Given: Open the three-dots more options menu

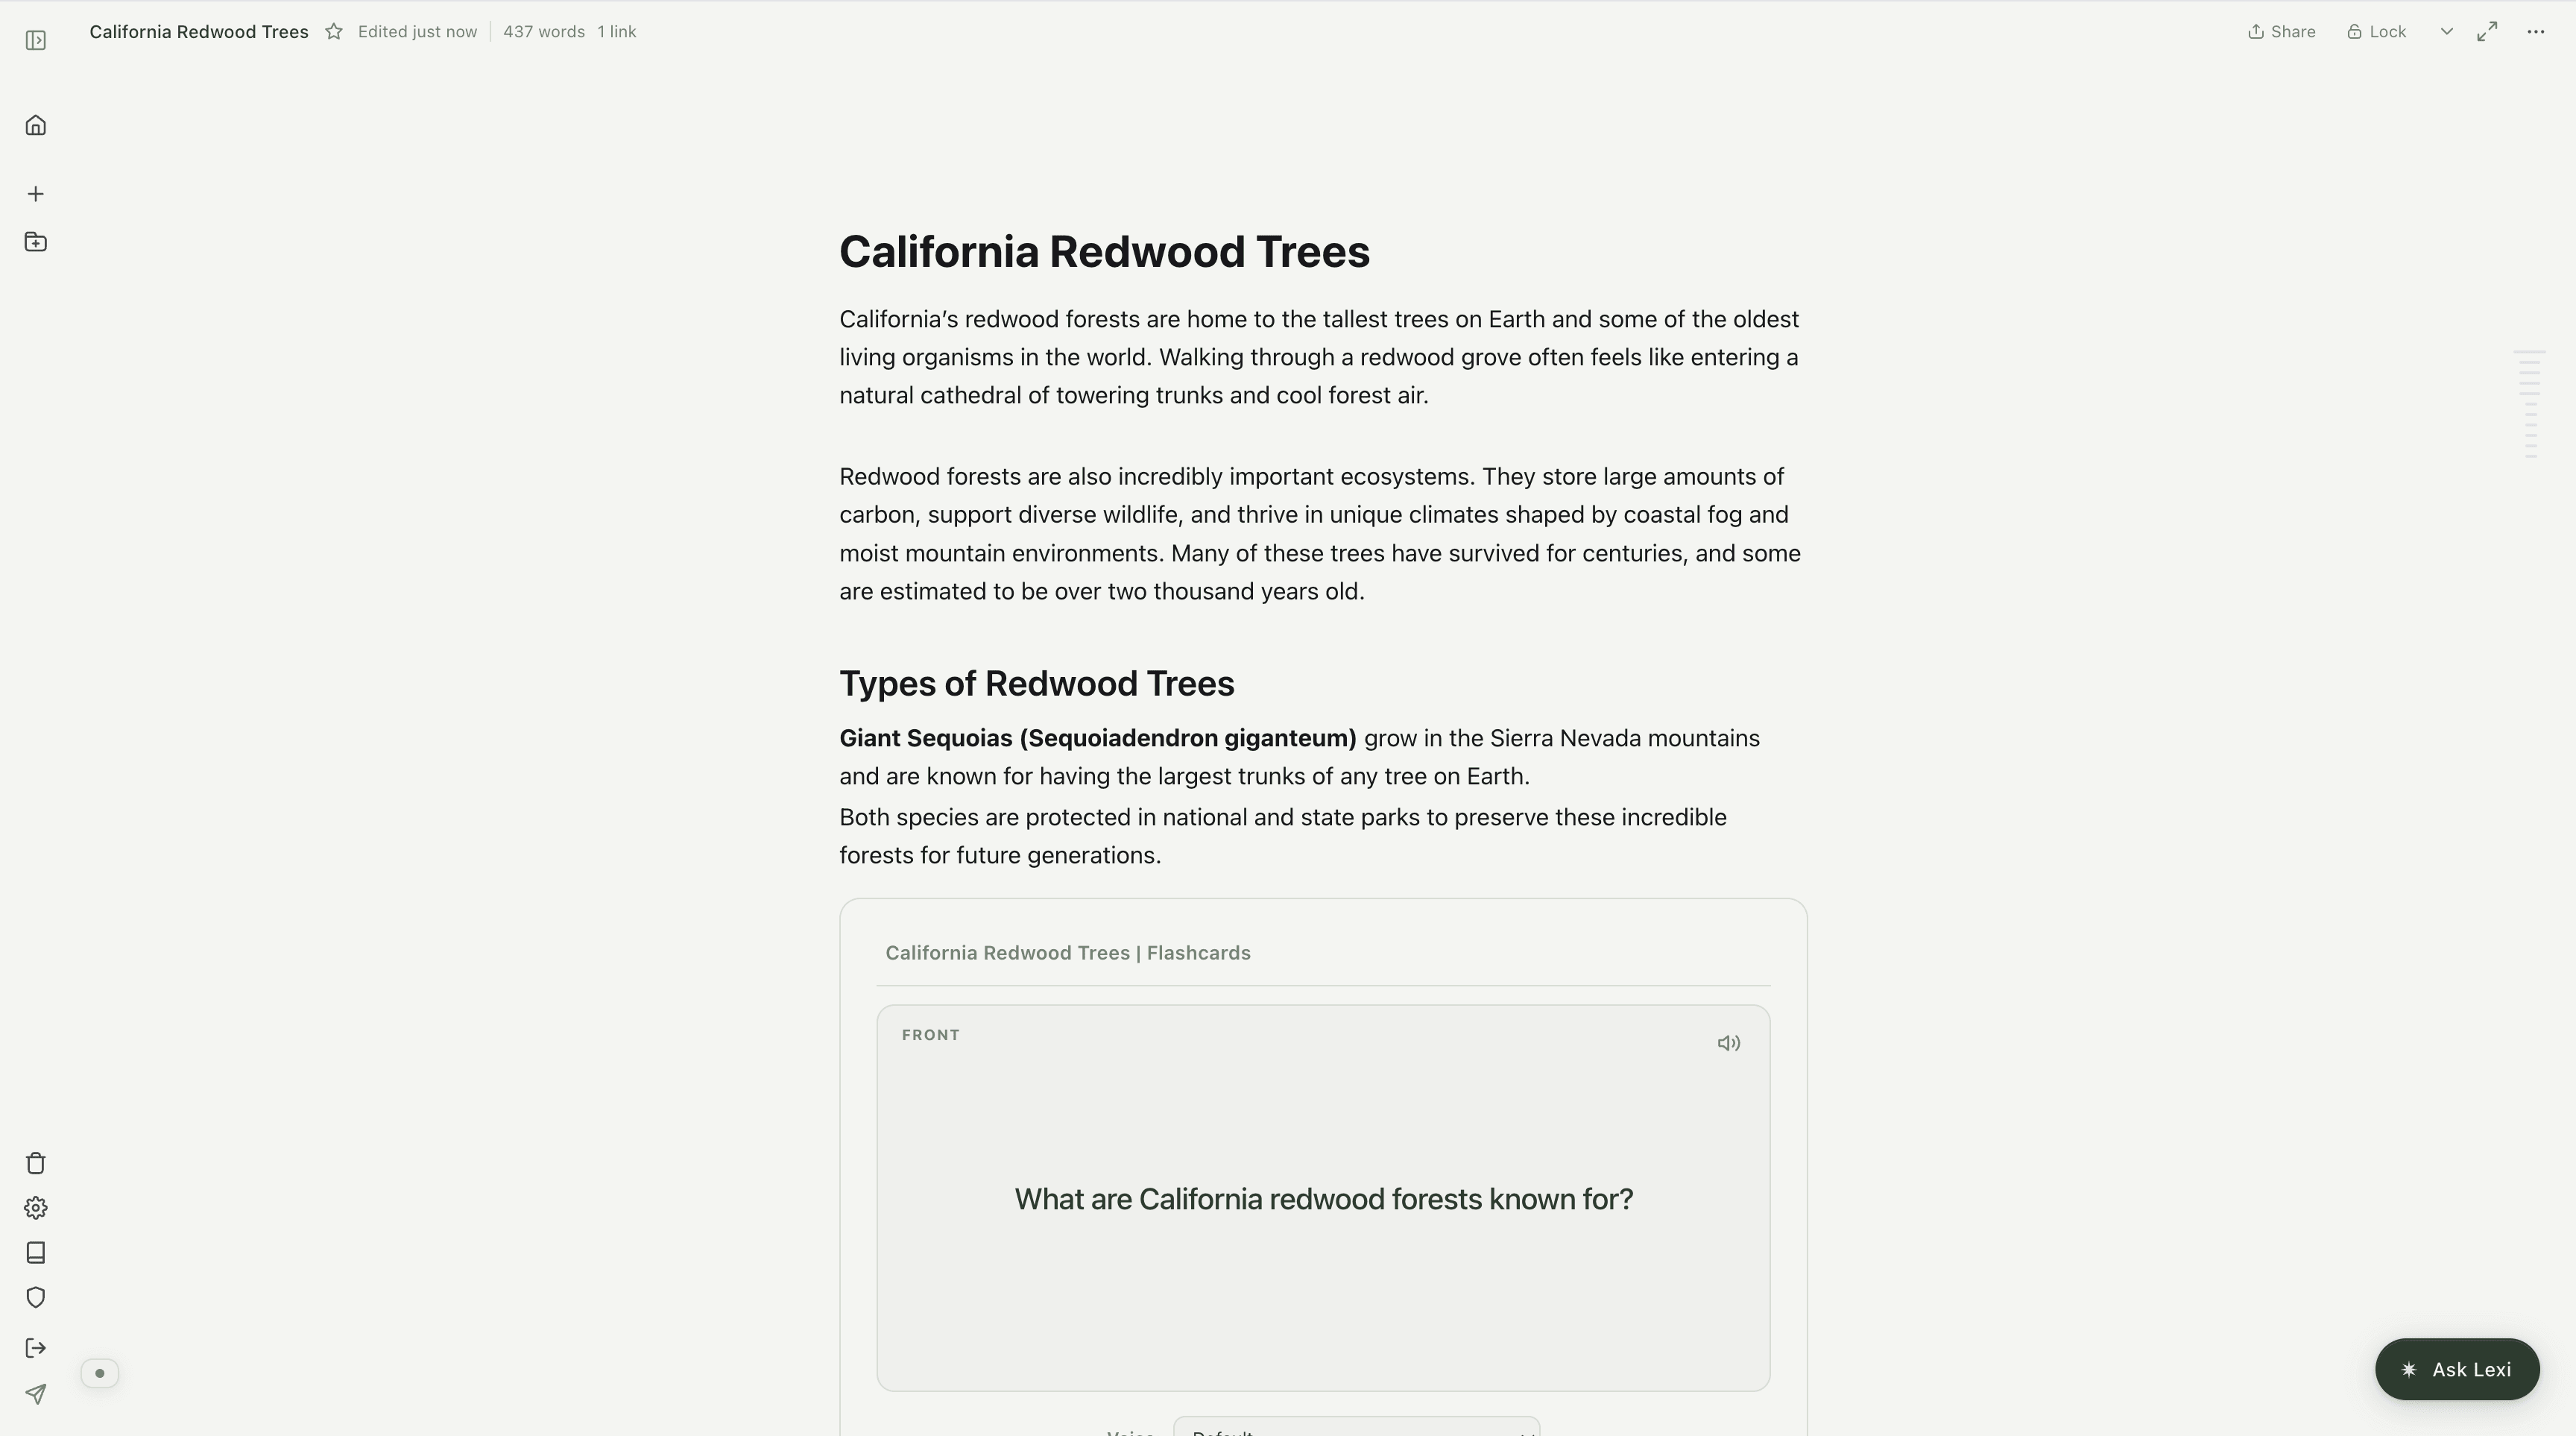Looking at the screenshot, I should pos(2535,32).
